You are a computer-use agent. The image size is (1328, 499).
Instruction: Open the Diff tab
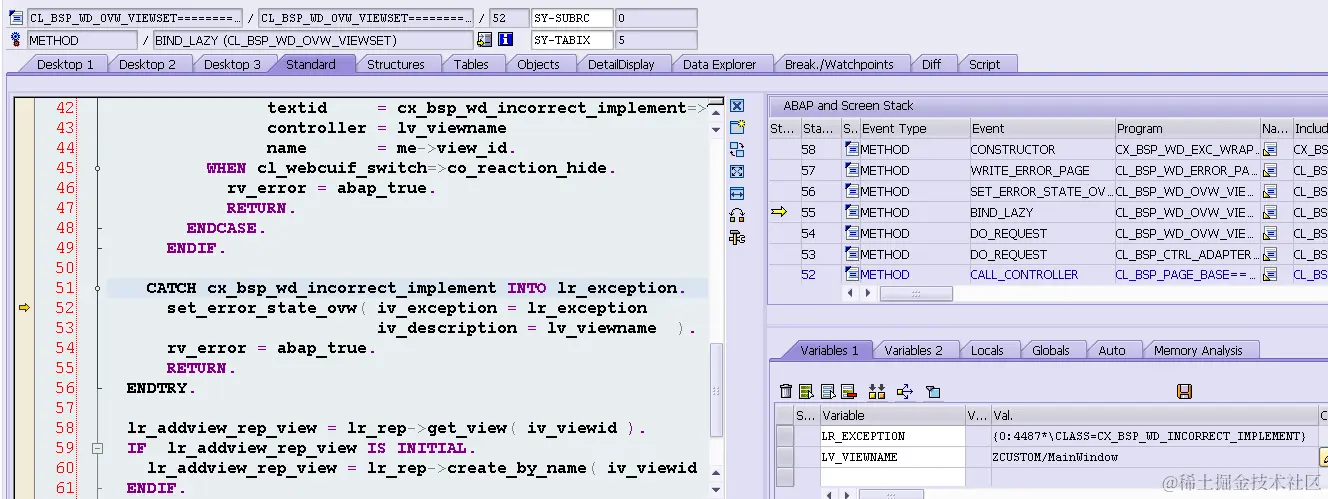point(931,64)
